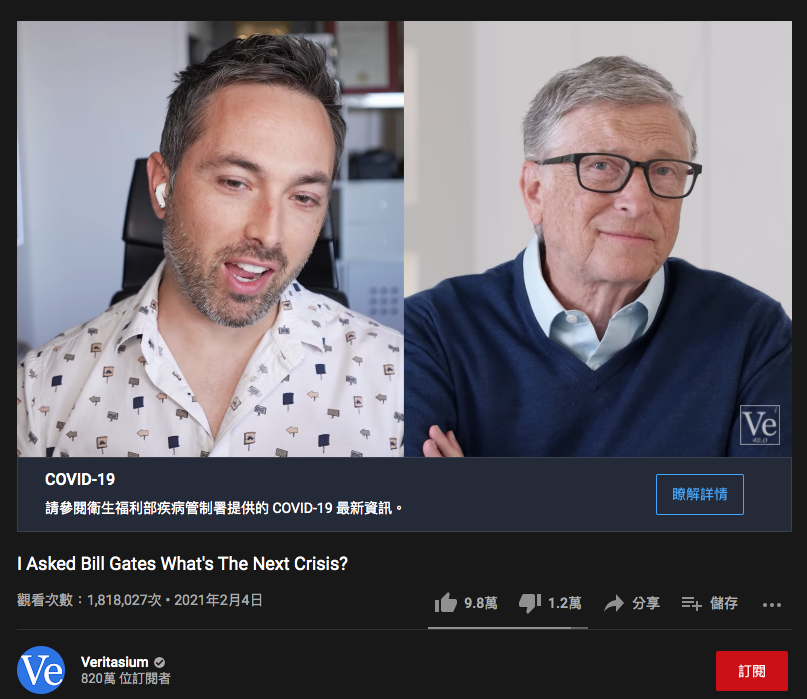The width and height of the screenshot is (807, 699).
Task: Click the thumbs-up like icon
Action: pyautogui.click(x=446, y=602)
